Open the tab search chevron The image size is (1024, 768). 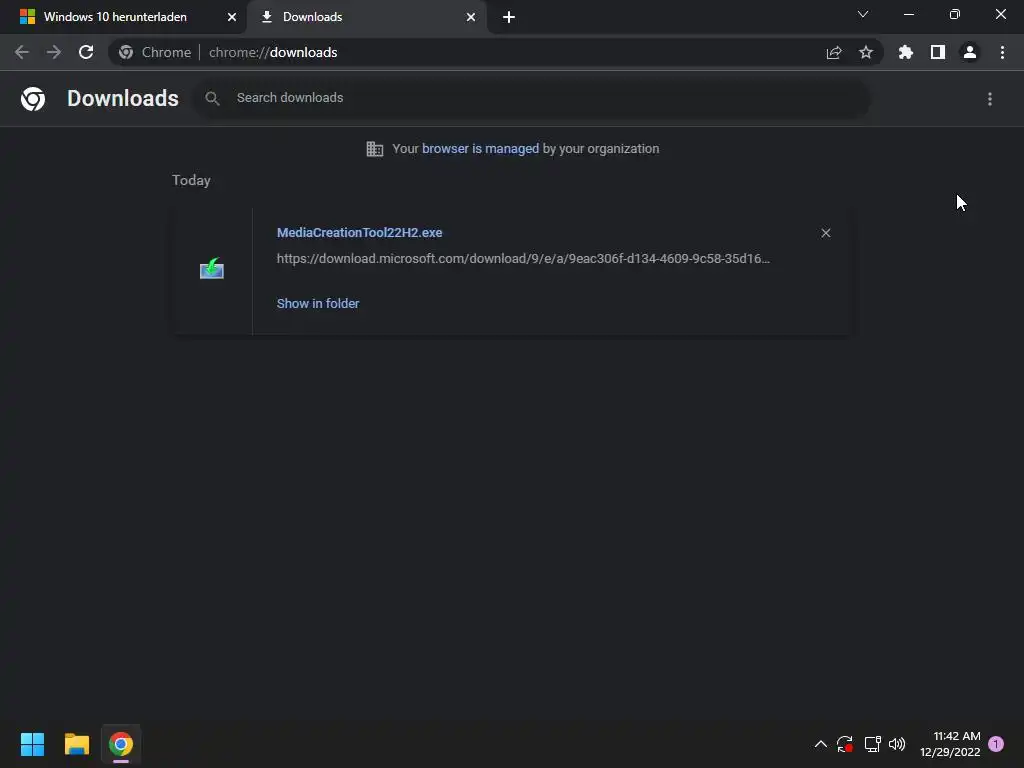pyautogui.click(x=863, y=14)
